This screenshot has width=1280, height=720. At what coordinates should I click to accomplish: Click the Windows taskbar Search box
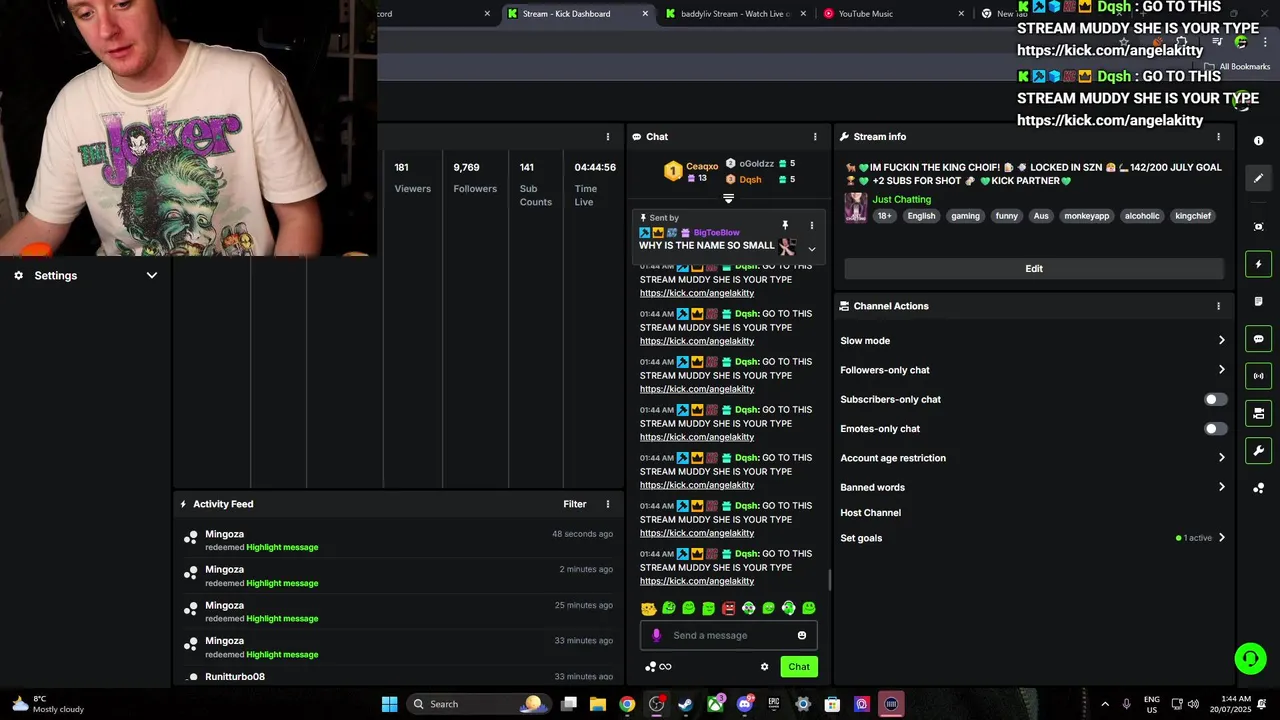pos(478,704)
